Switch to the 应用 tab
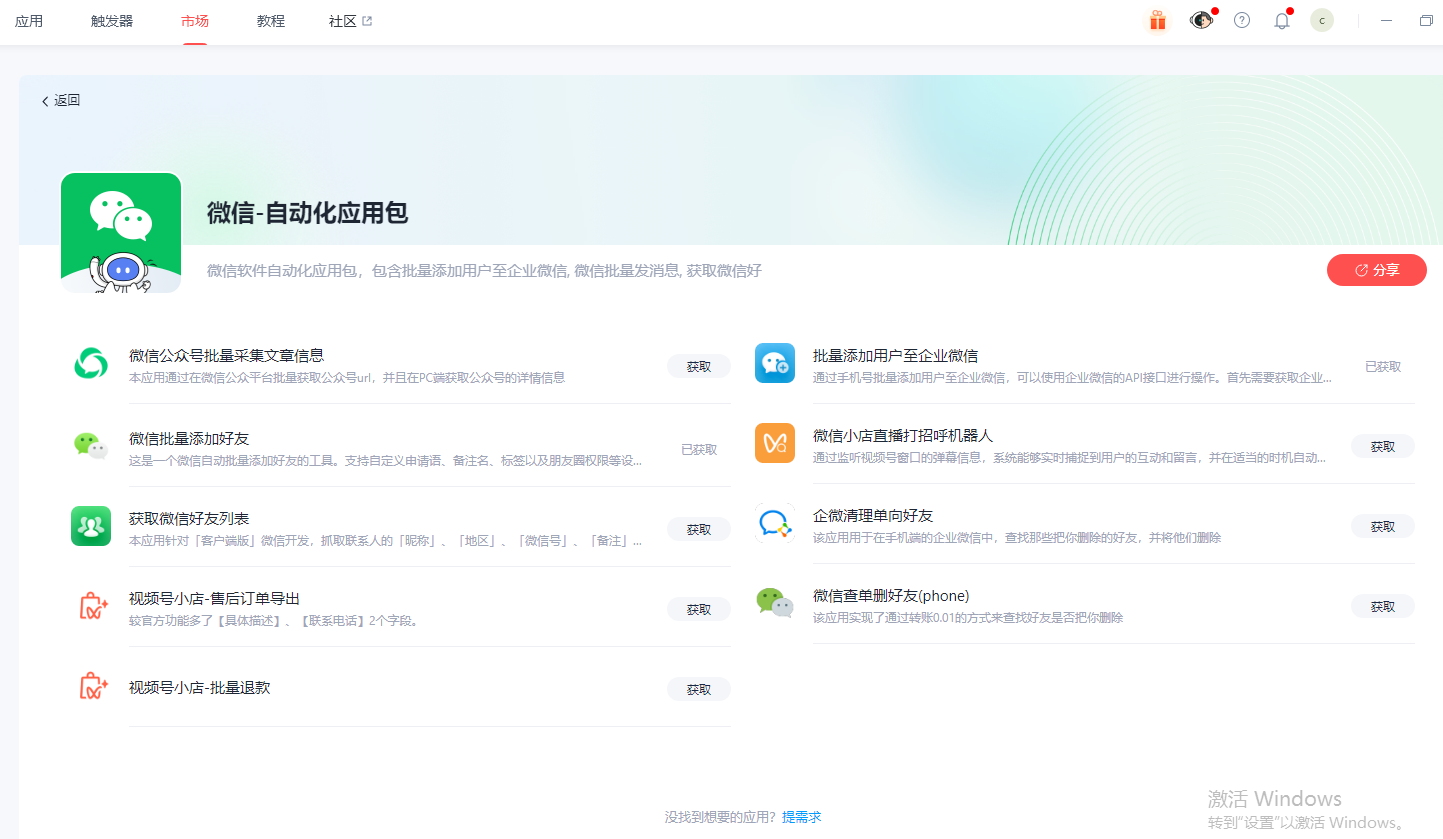 tap(29, 21)
